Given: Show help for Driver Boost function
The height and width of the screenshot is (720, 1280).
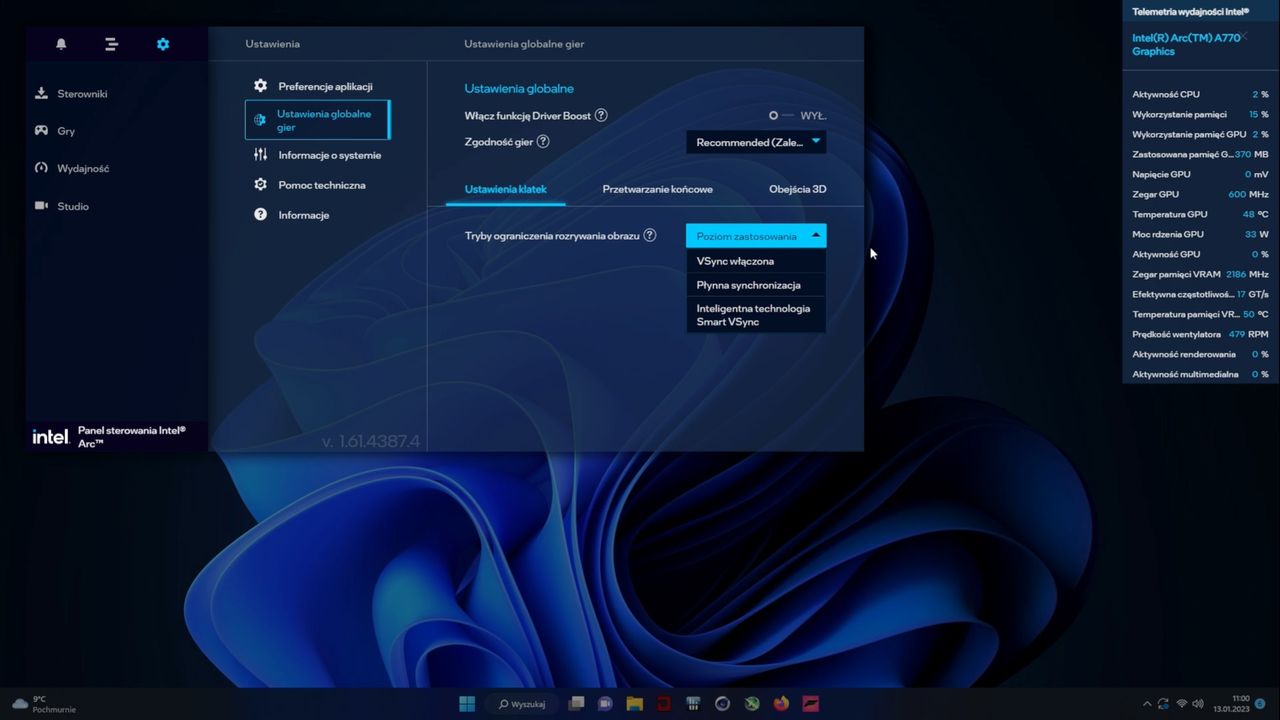Looking at the screenshot, I should (x=601, y=115).
